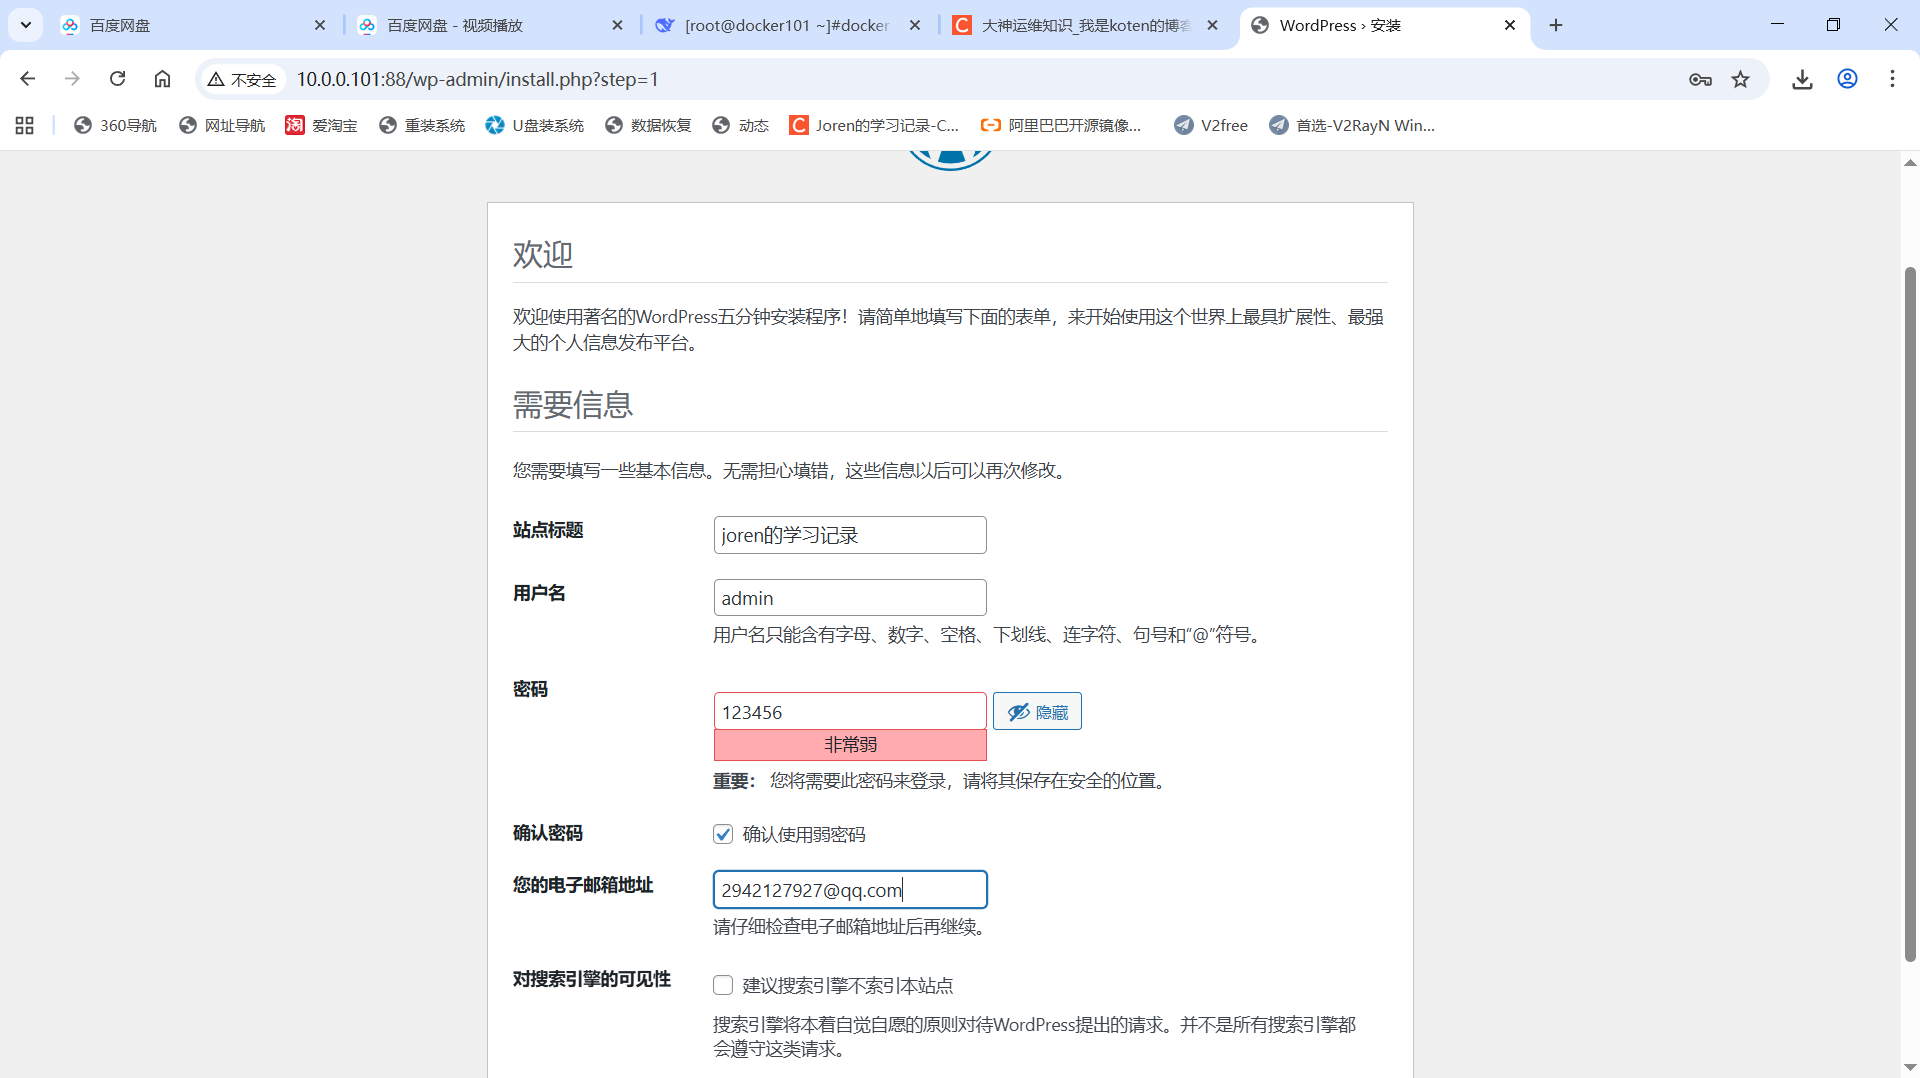Click the address bar URL
This screenshot has width=1920, height=1078.
click(x=478, y=79)
